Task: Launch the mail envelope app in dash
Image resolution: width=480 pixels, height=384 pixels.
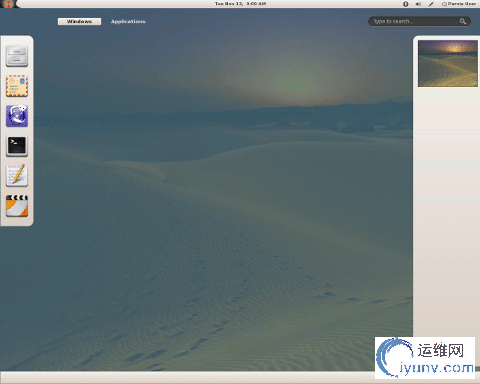Action: [x=17, y=86]
